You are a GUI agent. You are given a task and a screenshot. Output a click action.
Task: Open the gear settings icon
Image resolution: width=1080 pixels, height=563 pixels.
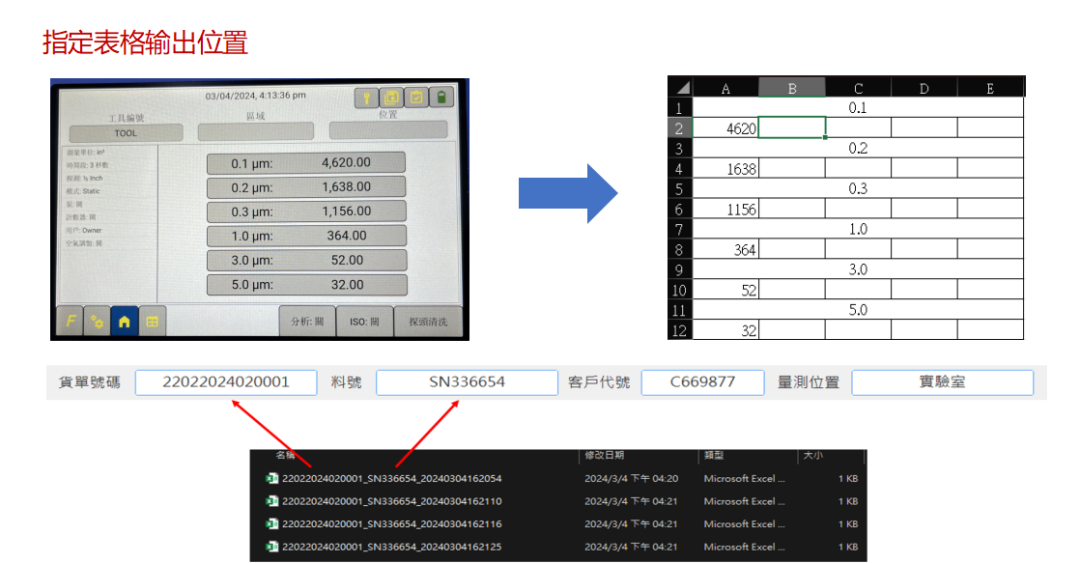(97, 321)
